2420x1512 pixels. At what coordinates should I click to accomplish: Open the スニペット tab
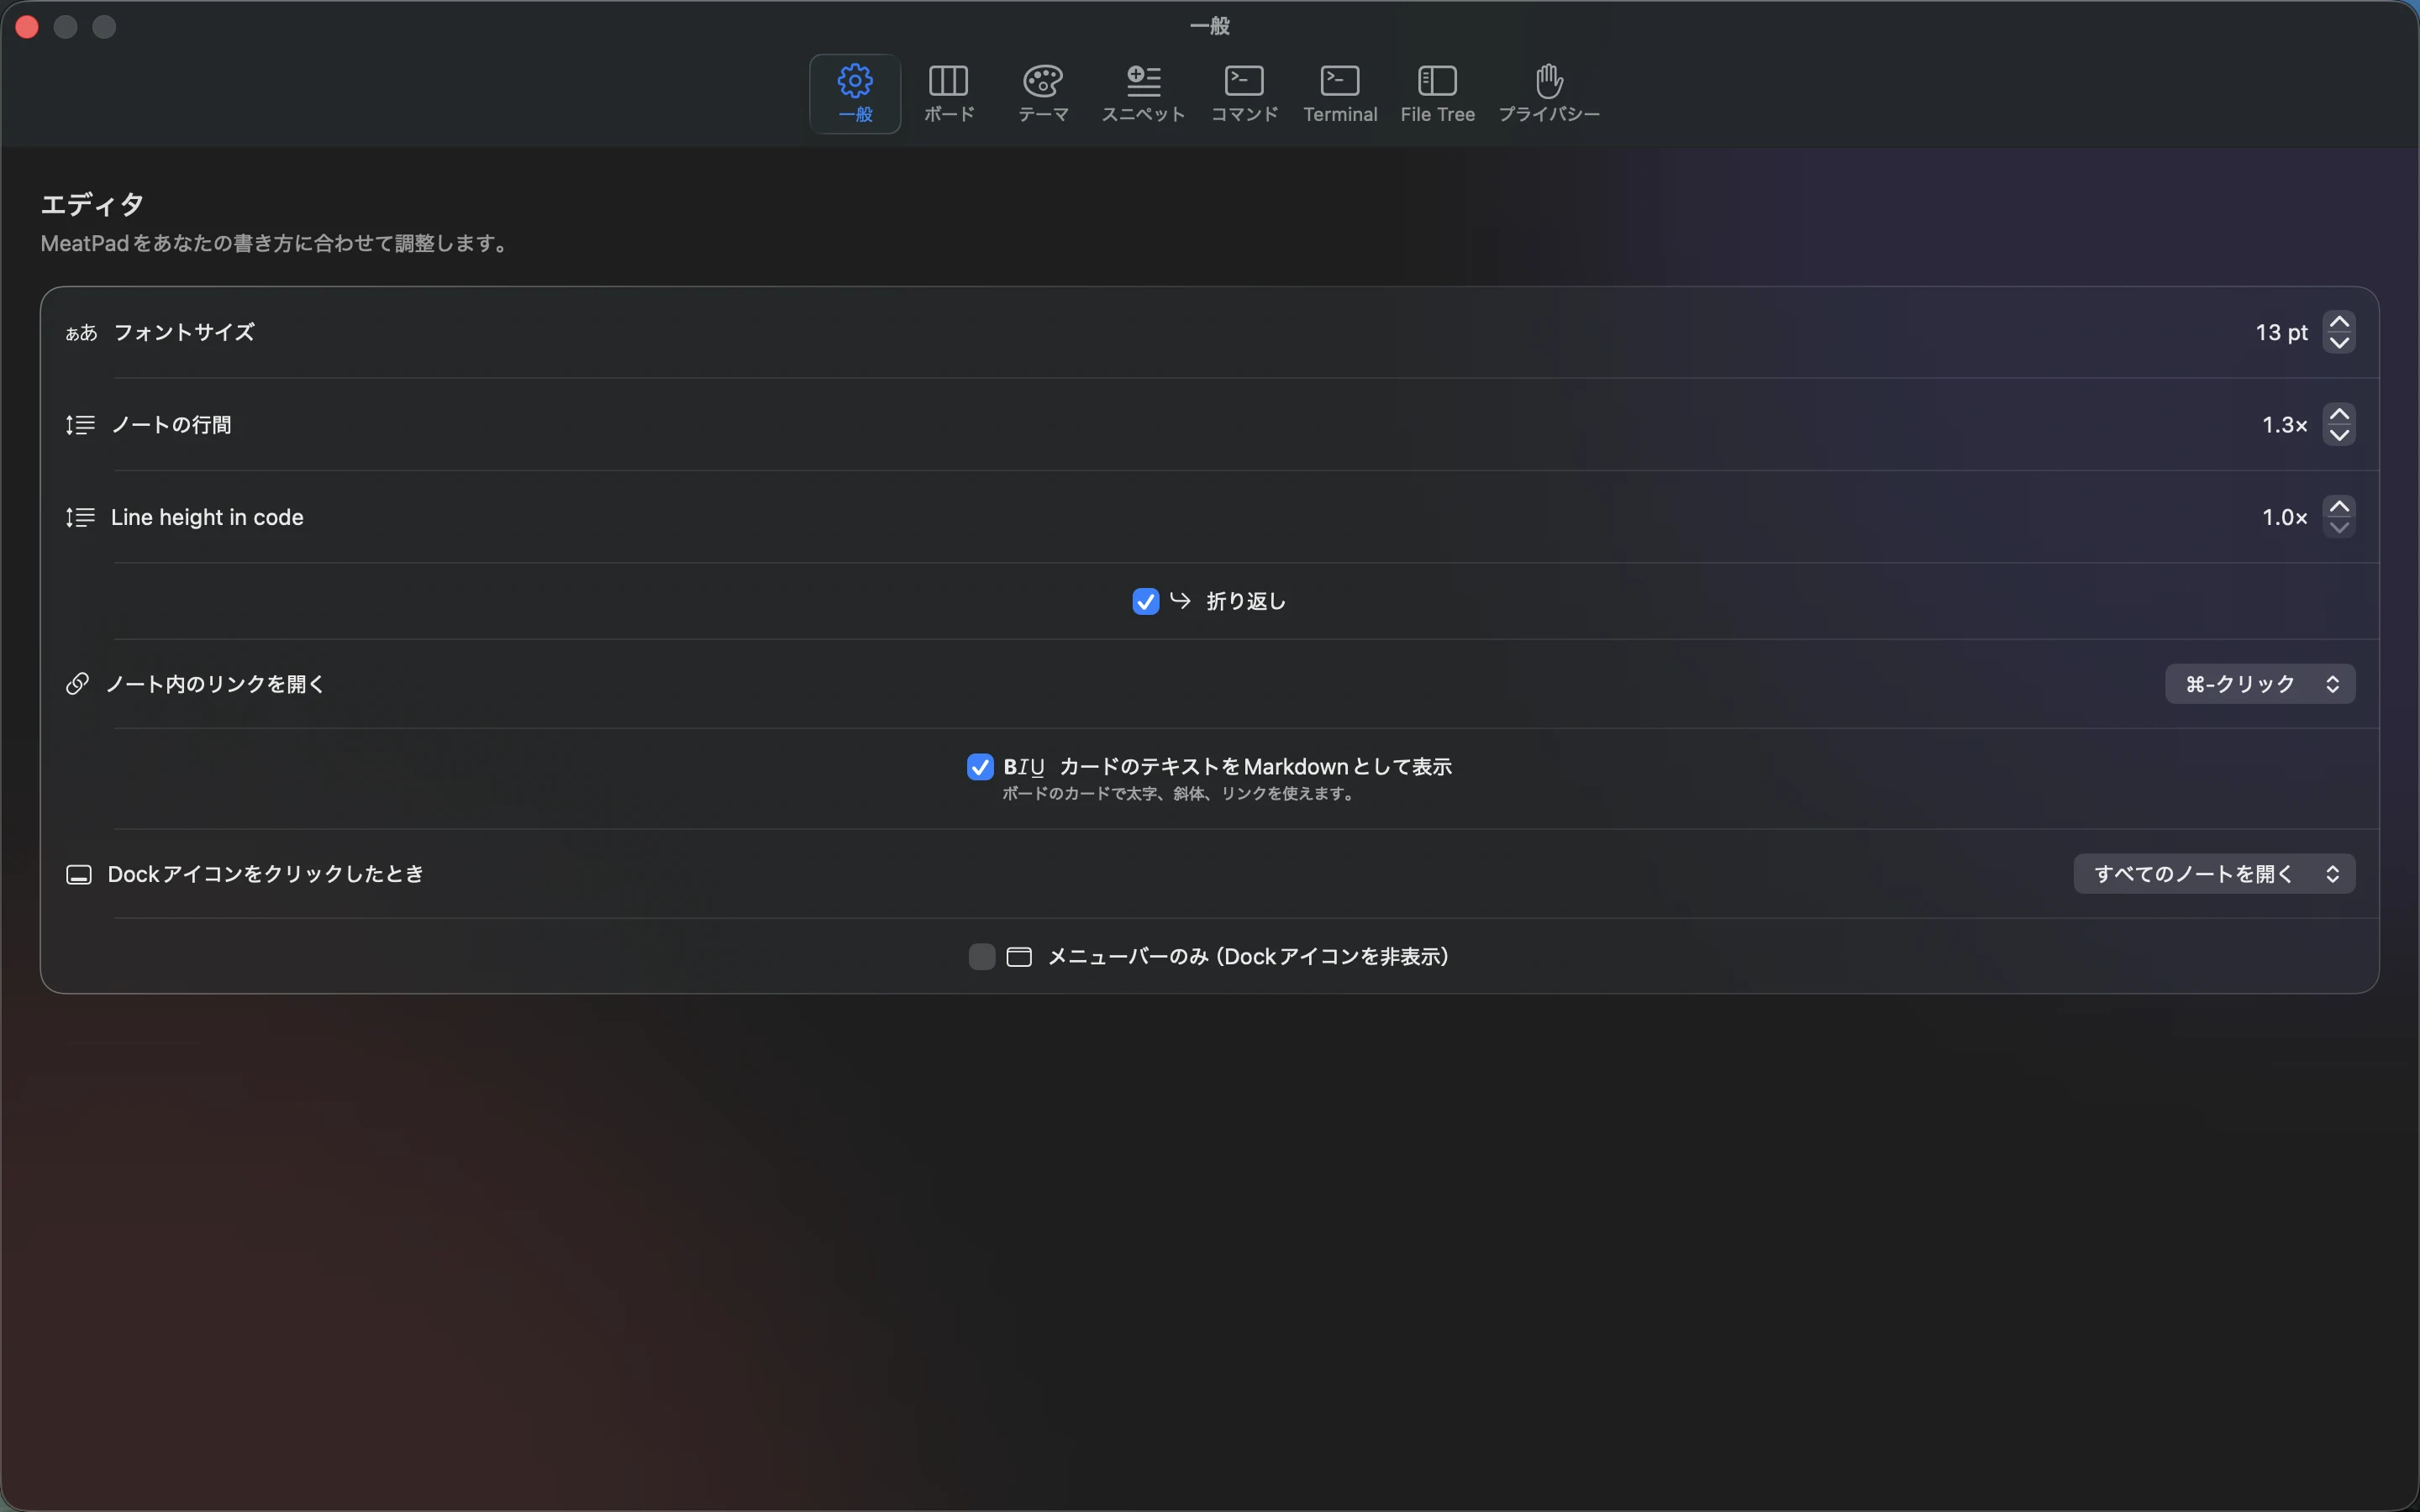pyautogui.click(x=1142, y=93)
